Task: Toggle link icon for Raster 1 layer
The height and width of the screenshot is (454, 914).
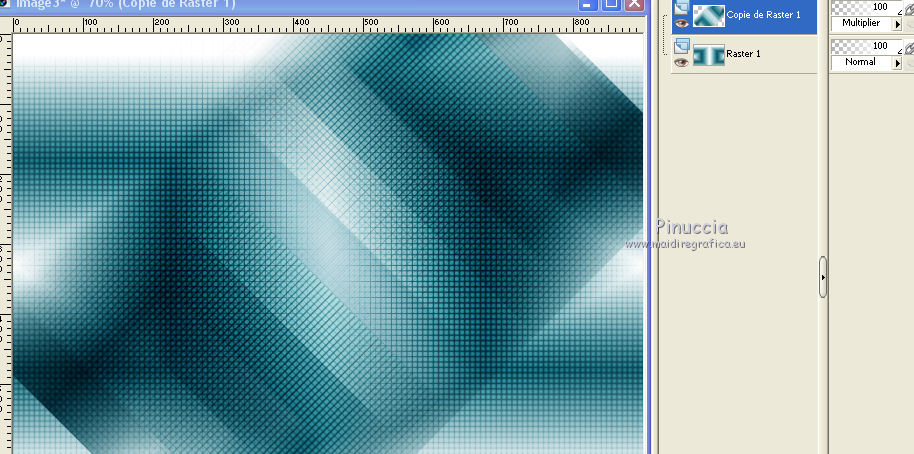Action: pyautogui.click(x=909, y=47)
